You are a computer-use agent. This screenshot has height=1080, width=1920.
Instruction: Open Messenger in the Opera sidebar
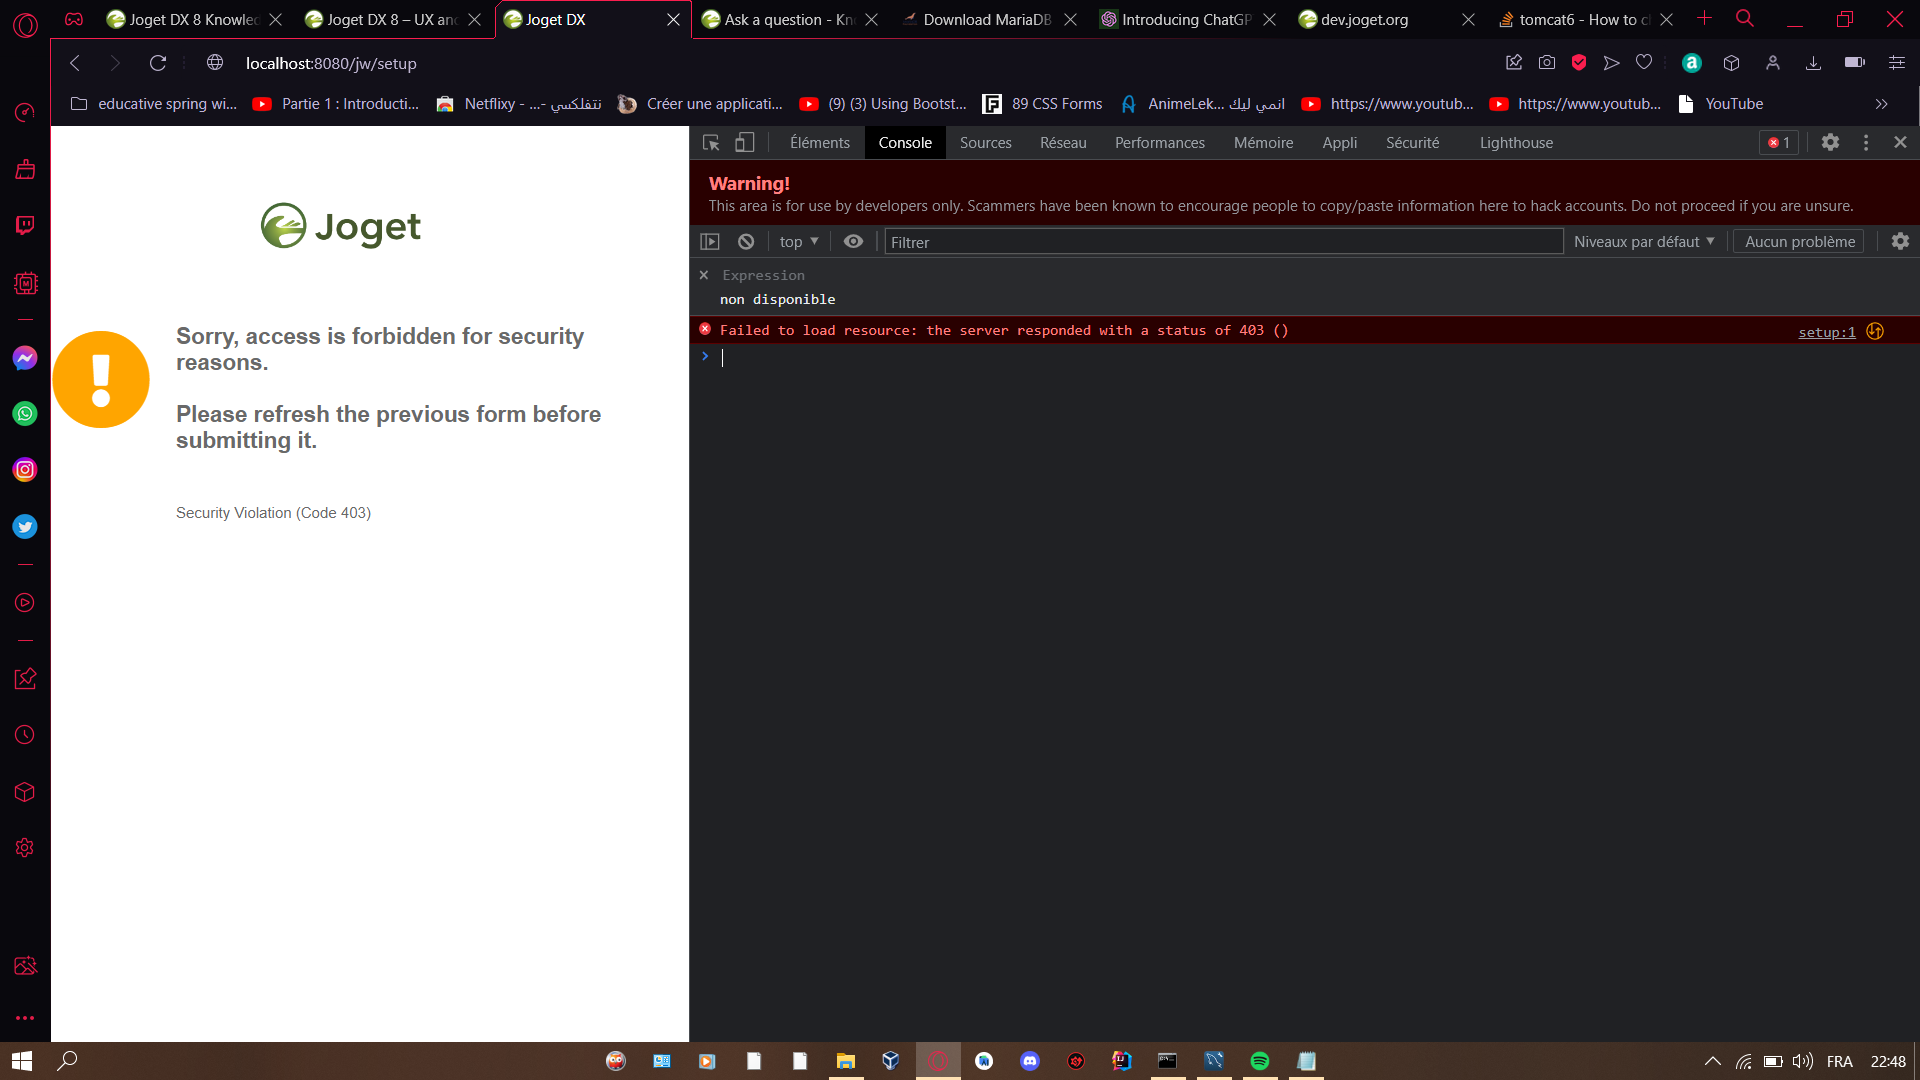click(x=25, y=358)
